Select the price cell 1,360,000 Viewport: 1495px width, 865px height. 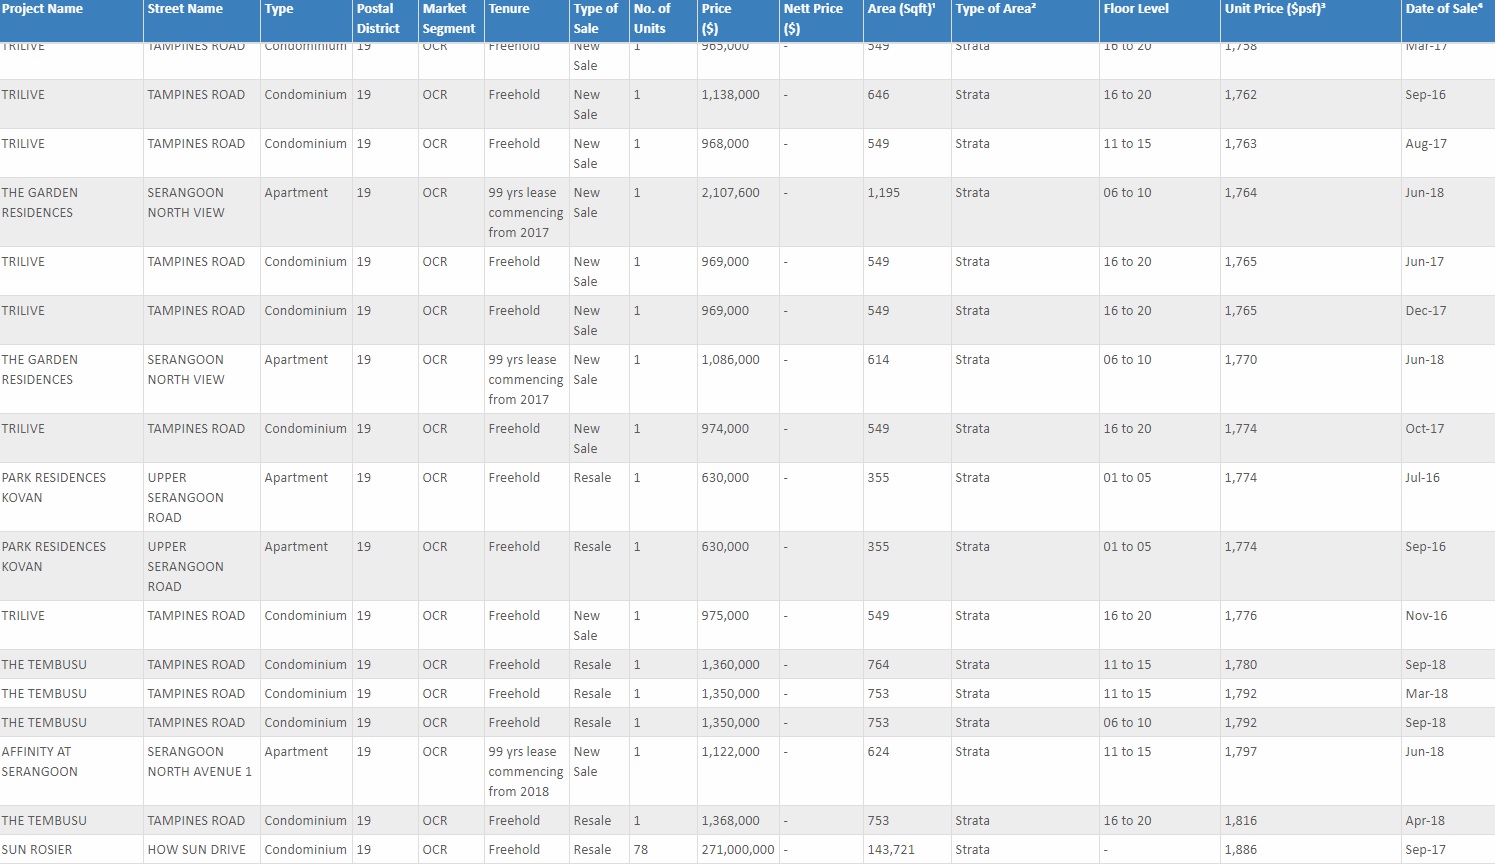point(730,665)
